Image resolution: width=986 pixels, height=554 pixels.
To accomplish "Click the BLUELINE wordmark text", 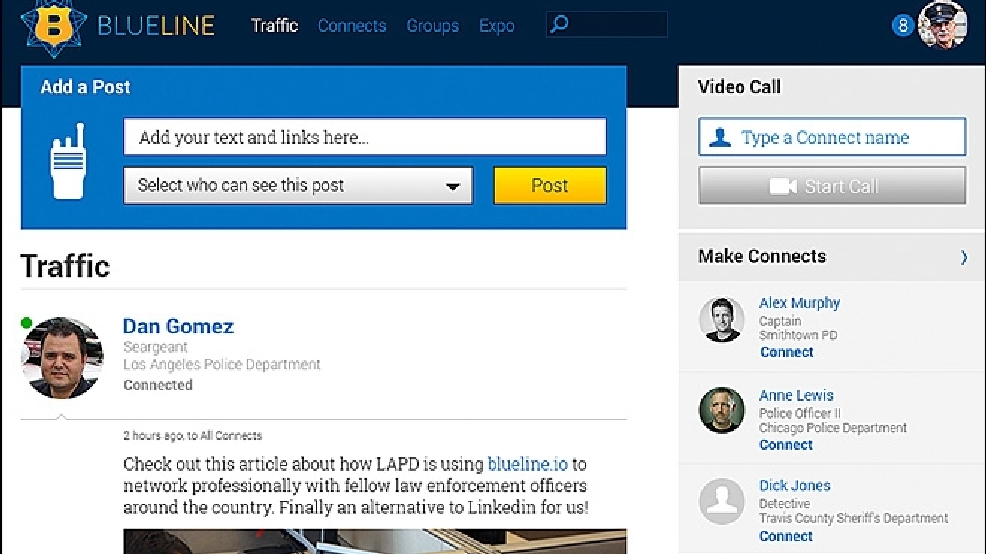I will click(x=156, y=26).
